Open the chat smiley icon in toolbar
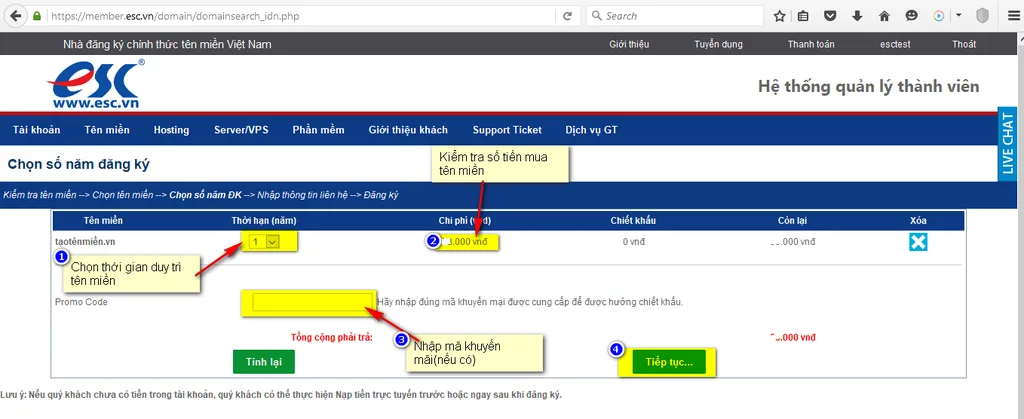Image resolution: width=1024 pixels, height=419 pixels. [x=912, y=16]
